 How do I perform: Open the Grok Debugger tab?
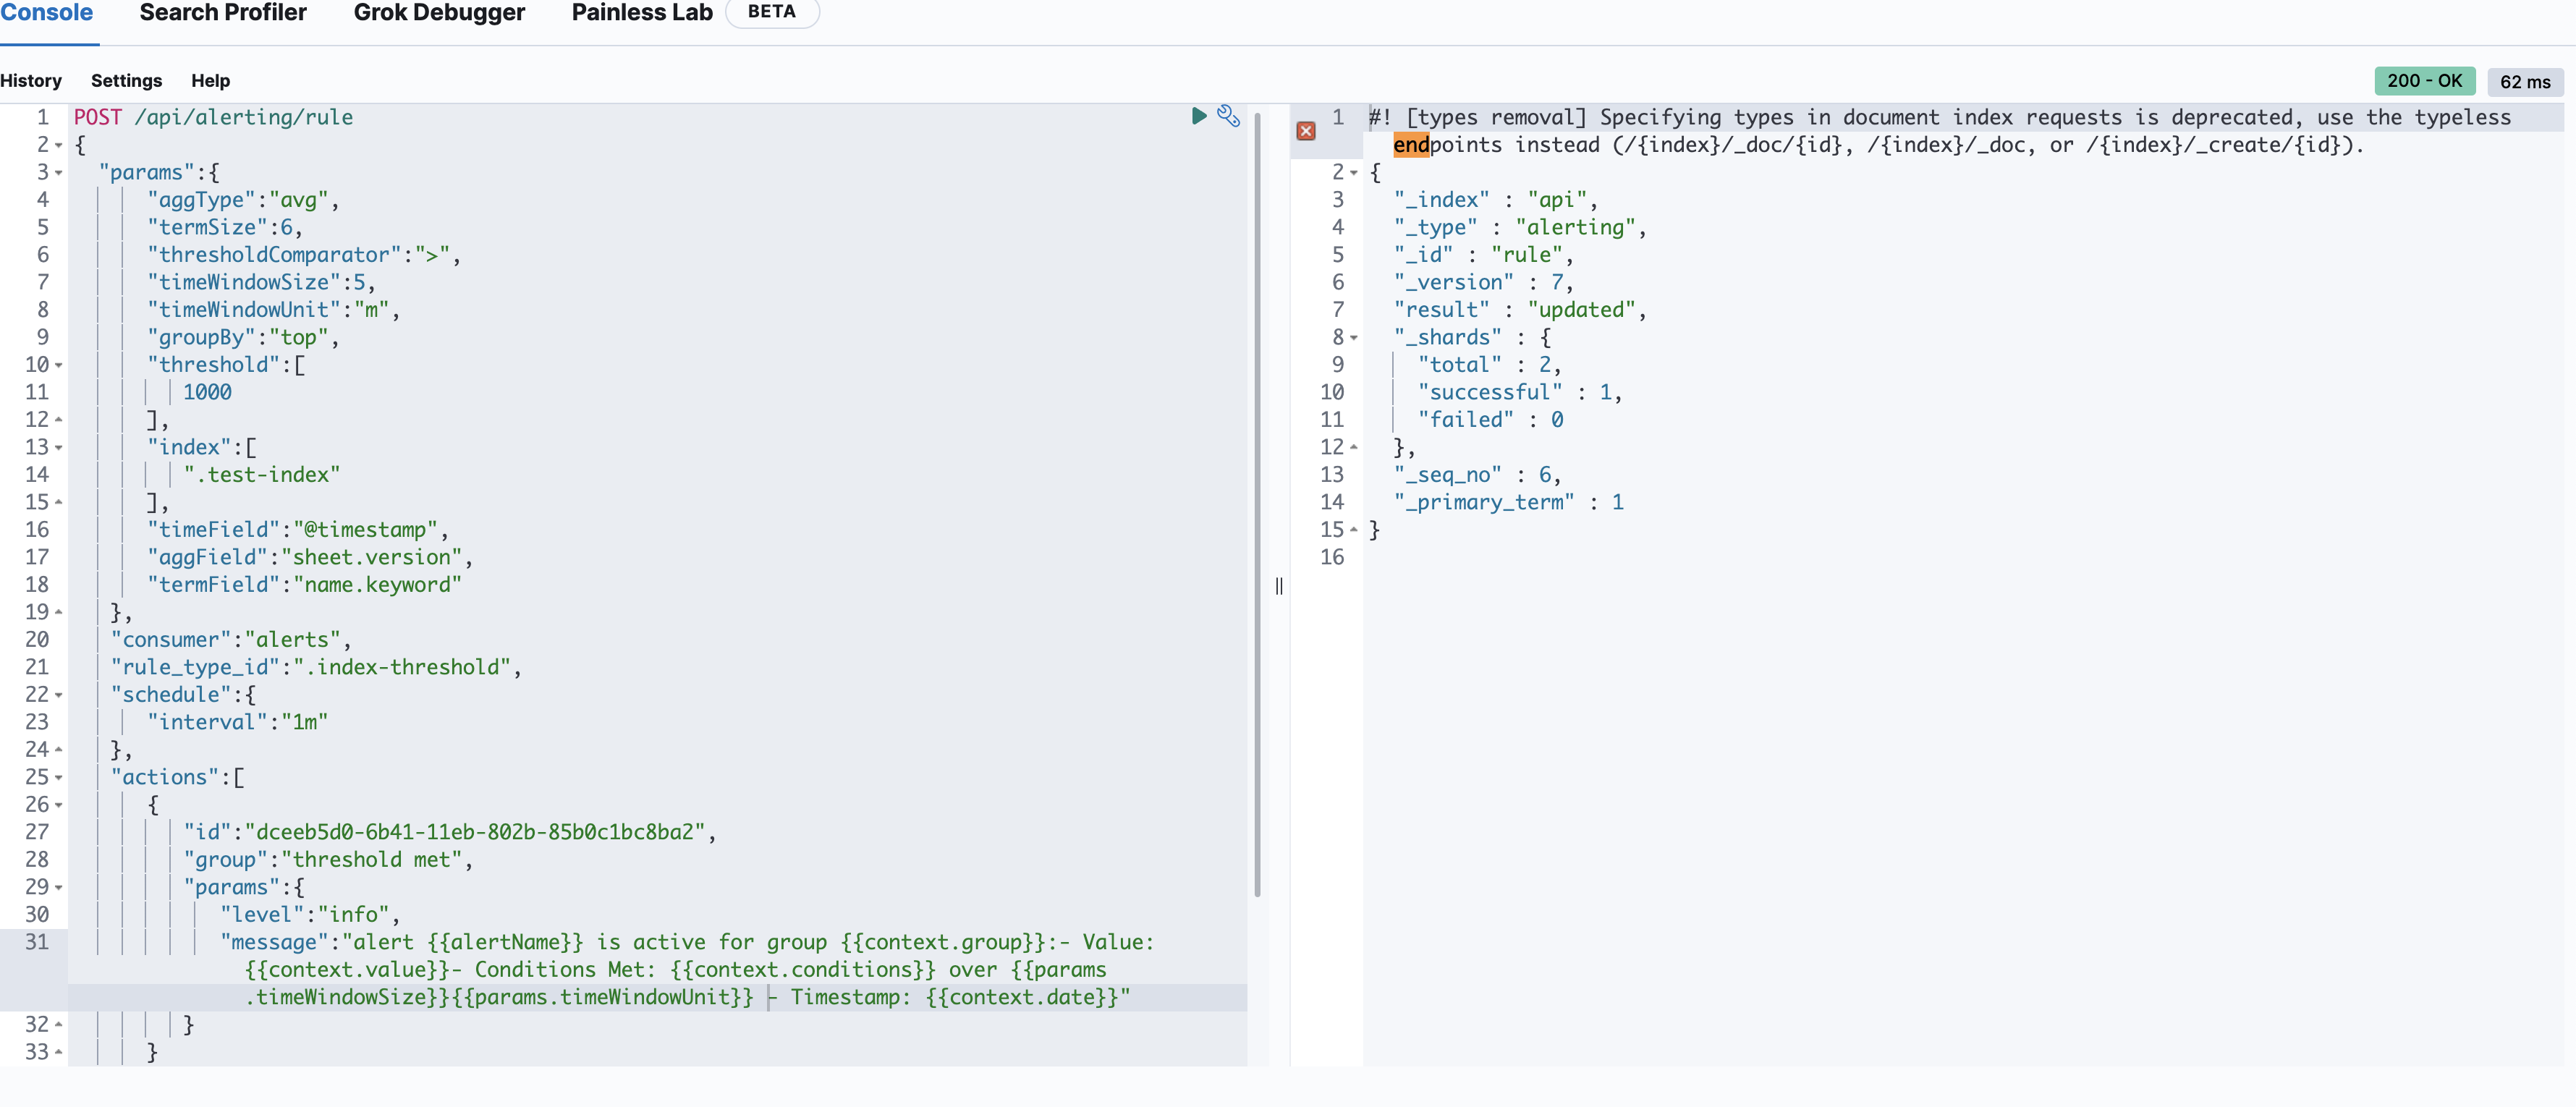439,13
